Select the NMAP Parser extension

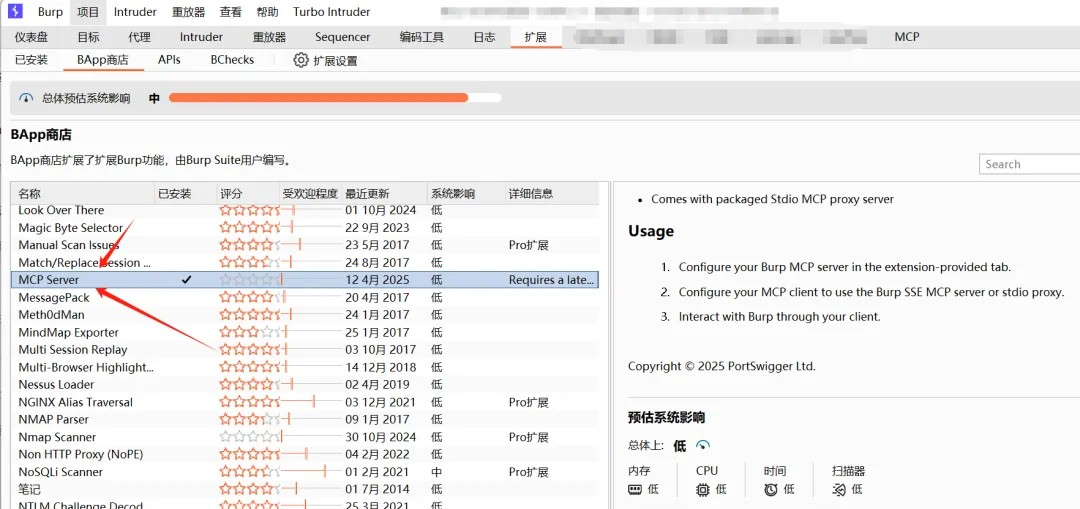point(53,419)
